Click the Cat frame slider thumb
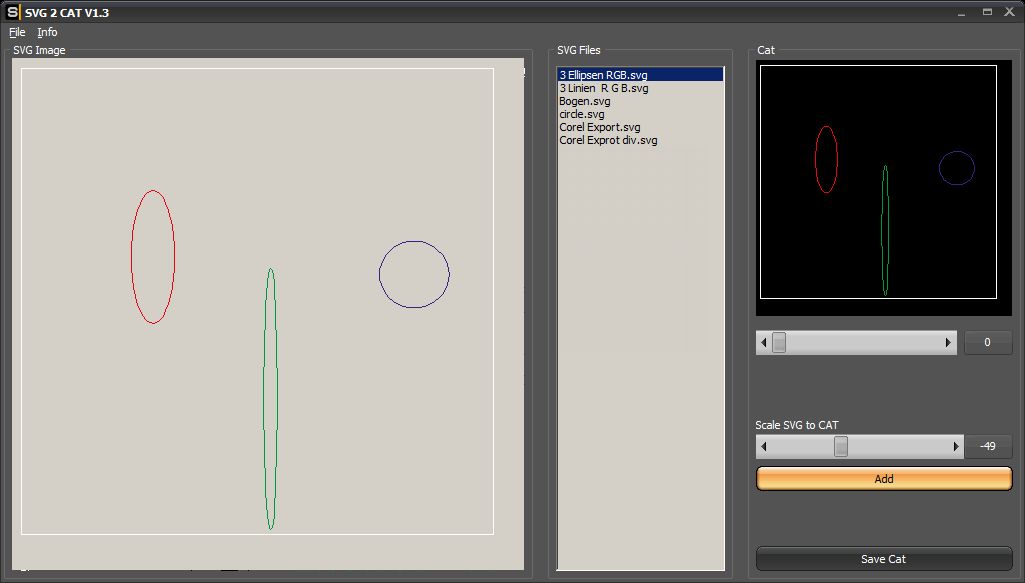 pyautogui.click(x=779, y=343)
